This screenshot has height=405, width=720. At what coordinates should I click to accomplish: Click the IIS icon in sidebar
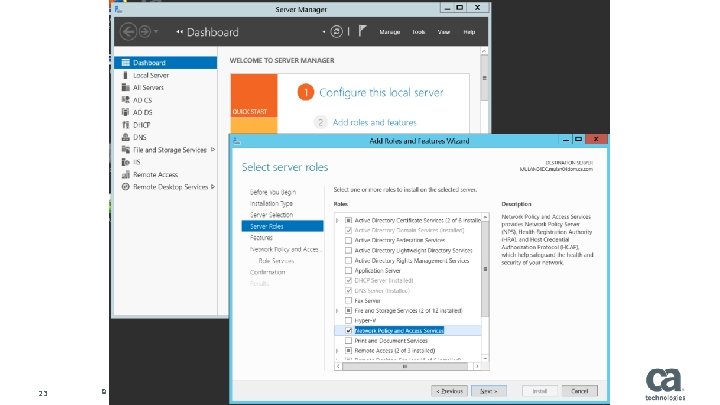pos(125,162)
